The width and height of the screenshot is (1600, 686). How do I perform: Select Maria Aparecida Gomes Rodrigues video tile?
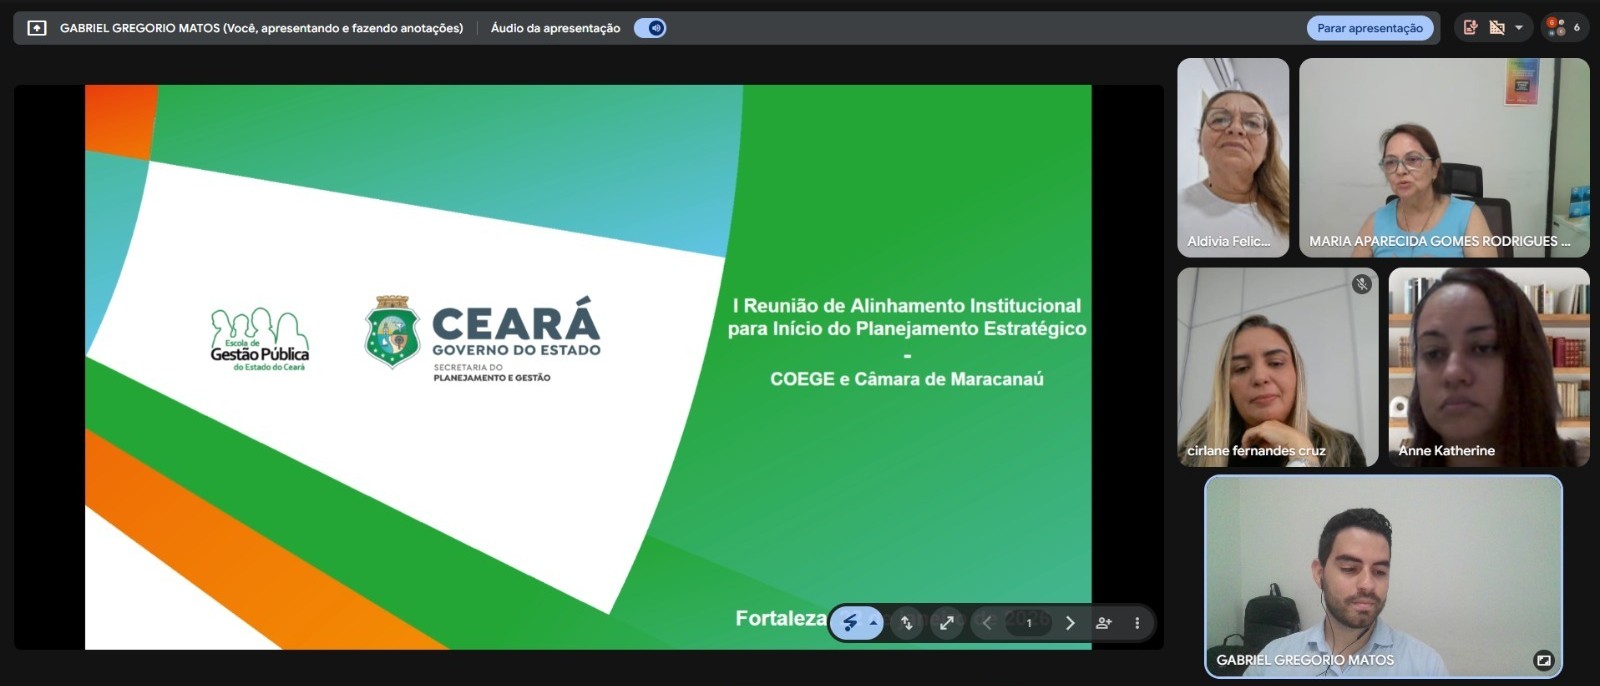[1443, 157]
